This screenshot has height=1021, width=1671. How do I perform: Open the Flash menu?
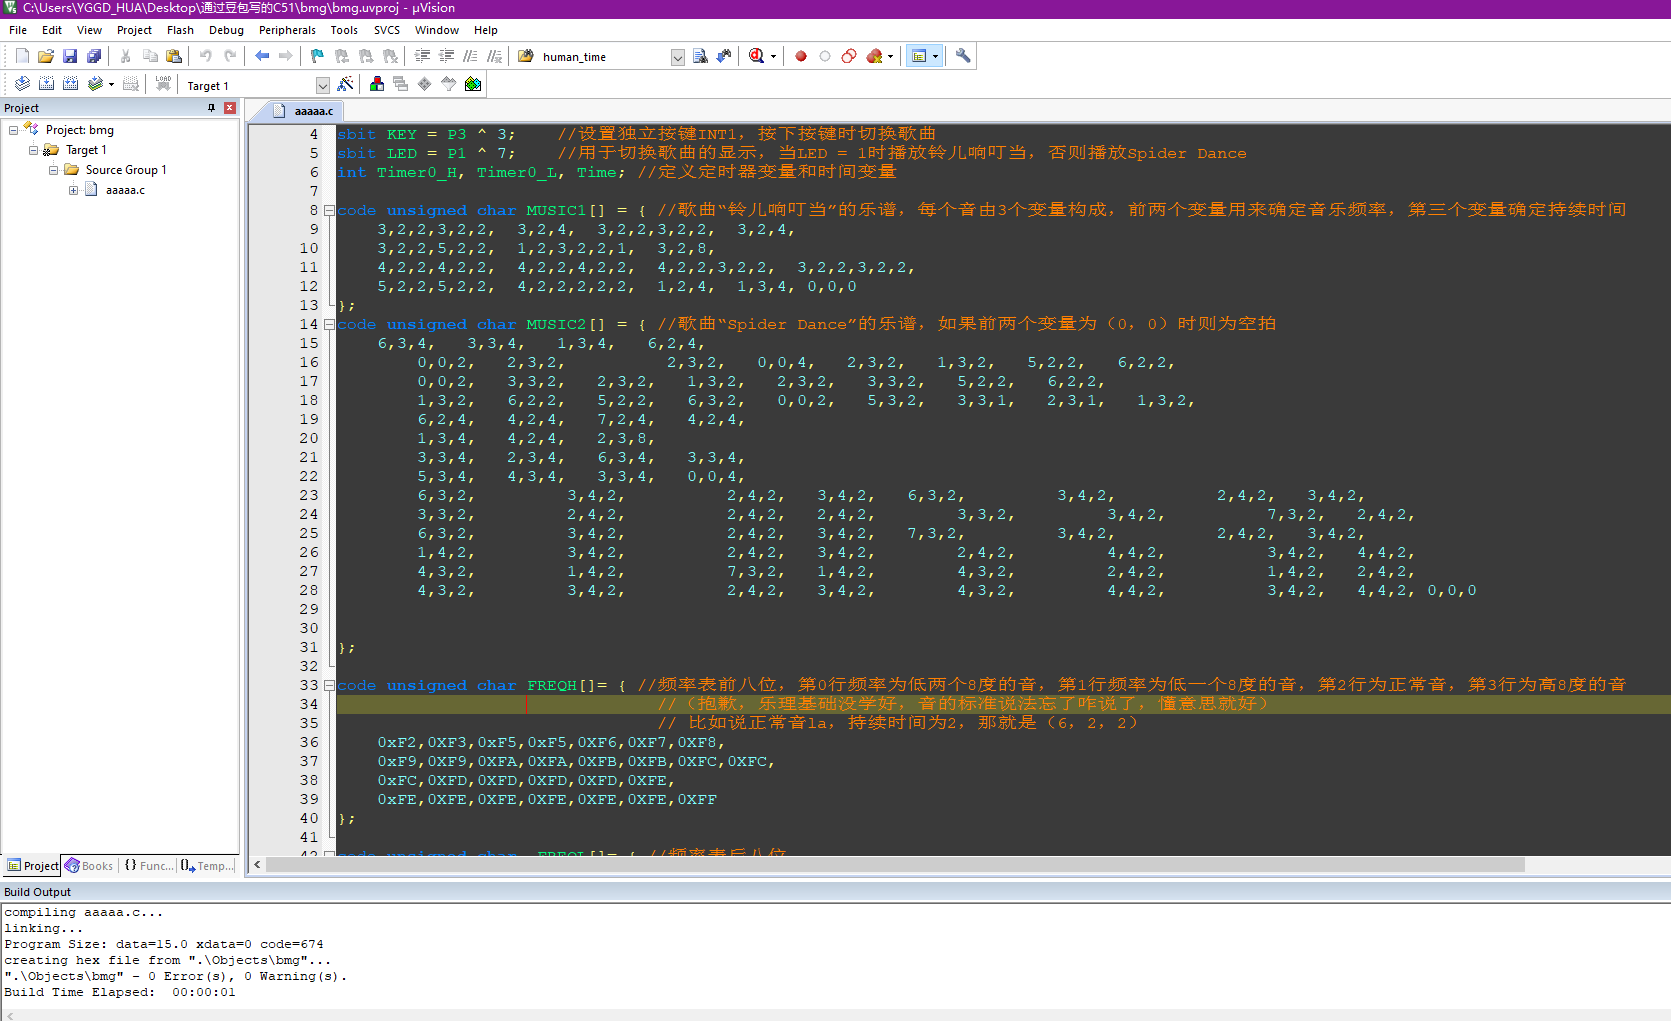tap(180, 30)
